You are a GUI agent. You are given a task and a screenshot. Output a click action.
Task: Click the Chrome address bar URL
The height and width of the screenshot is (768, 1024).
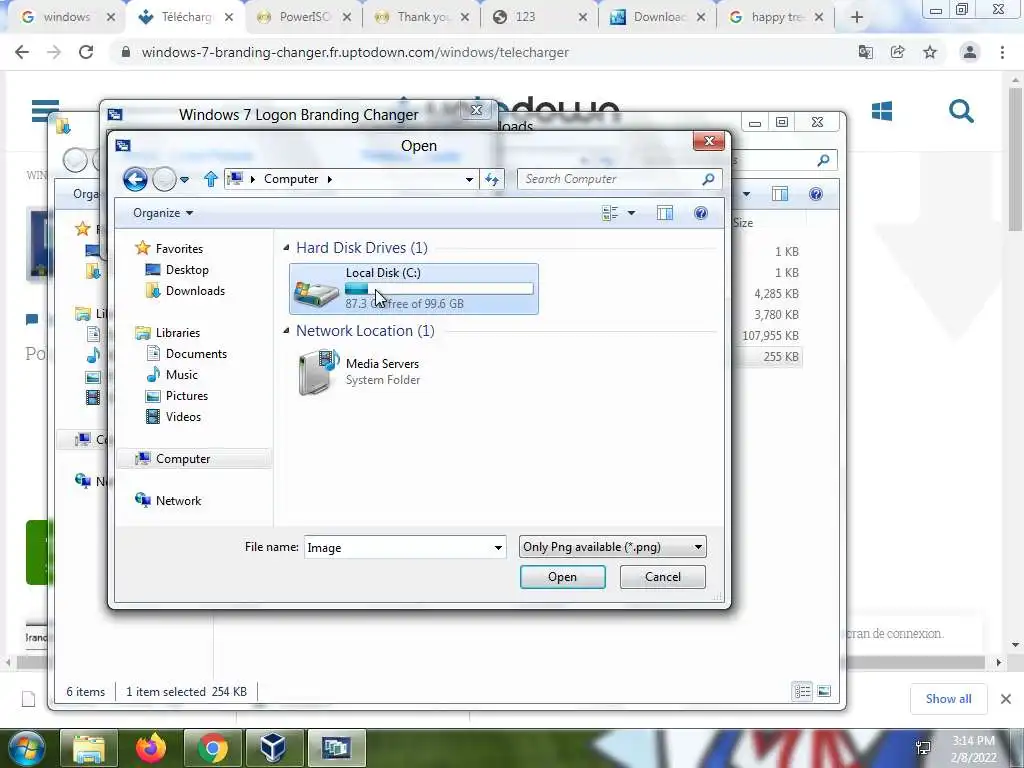click(355, 52)
